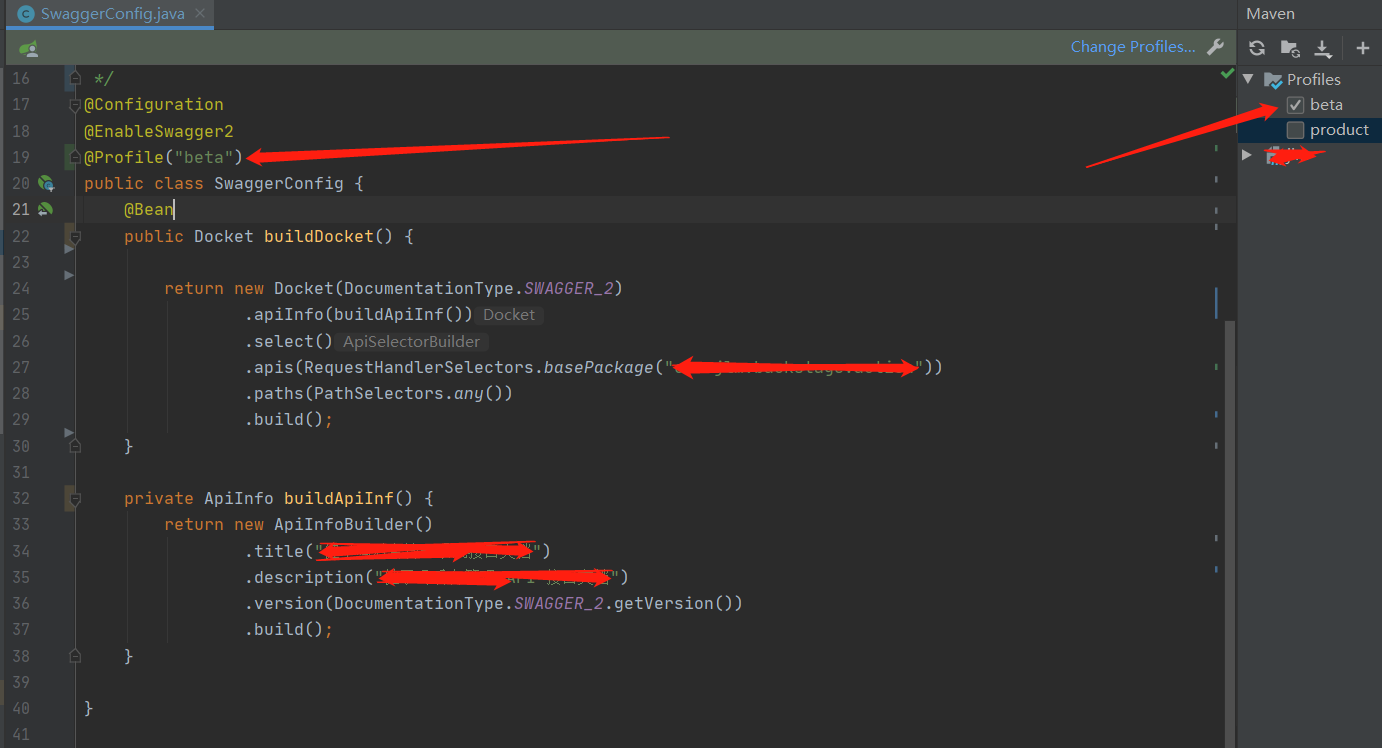The width and height of the screenshot is (1382, 748).
Task: Expand the Maven module node under Profiles
Action: (1247, 155)
